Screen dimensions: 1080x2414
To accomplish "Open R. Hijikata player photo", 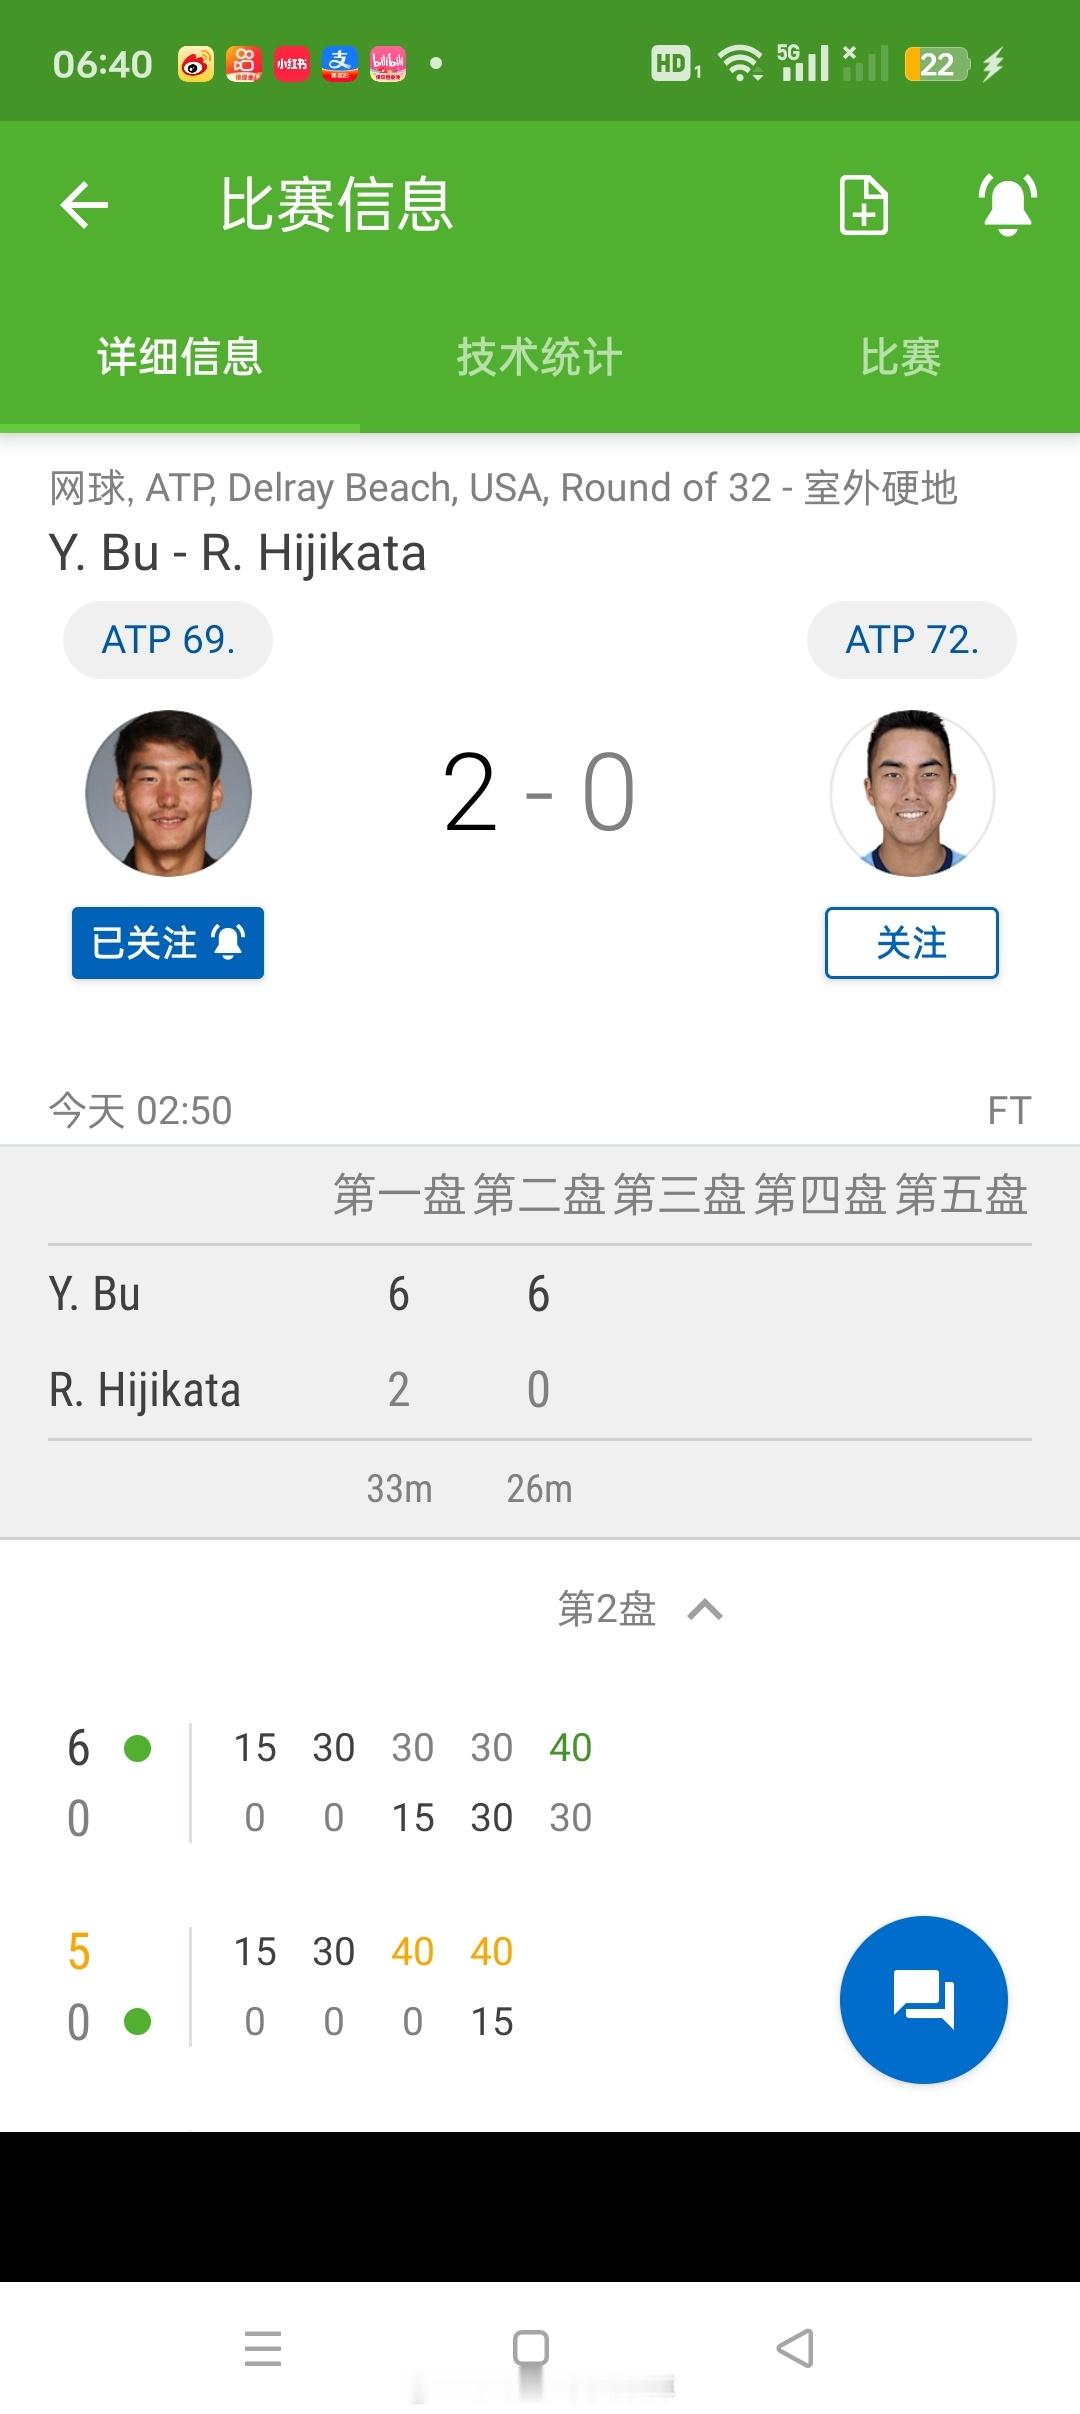I will point(912,793).
